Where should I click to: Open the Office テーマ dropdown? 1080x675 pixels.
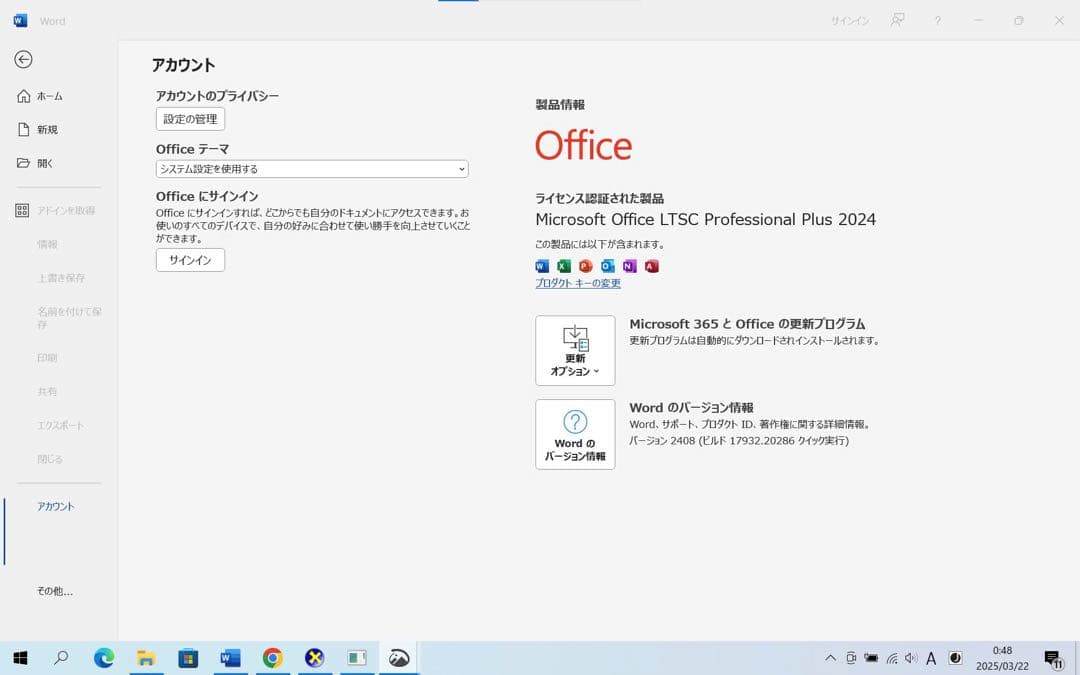pyautogui.click(x=311, y=168)
